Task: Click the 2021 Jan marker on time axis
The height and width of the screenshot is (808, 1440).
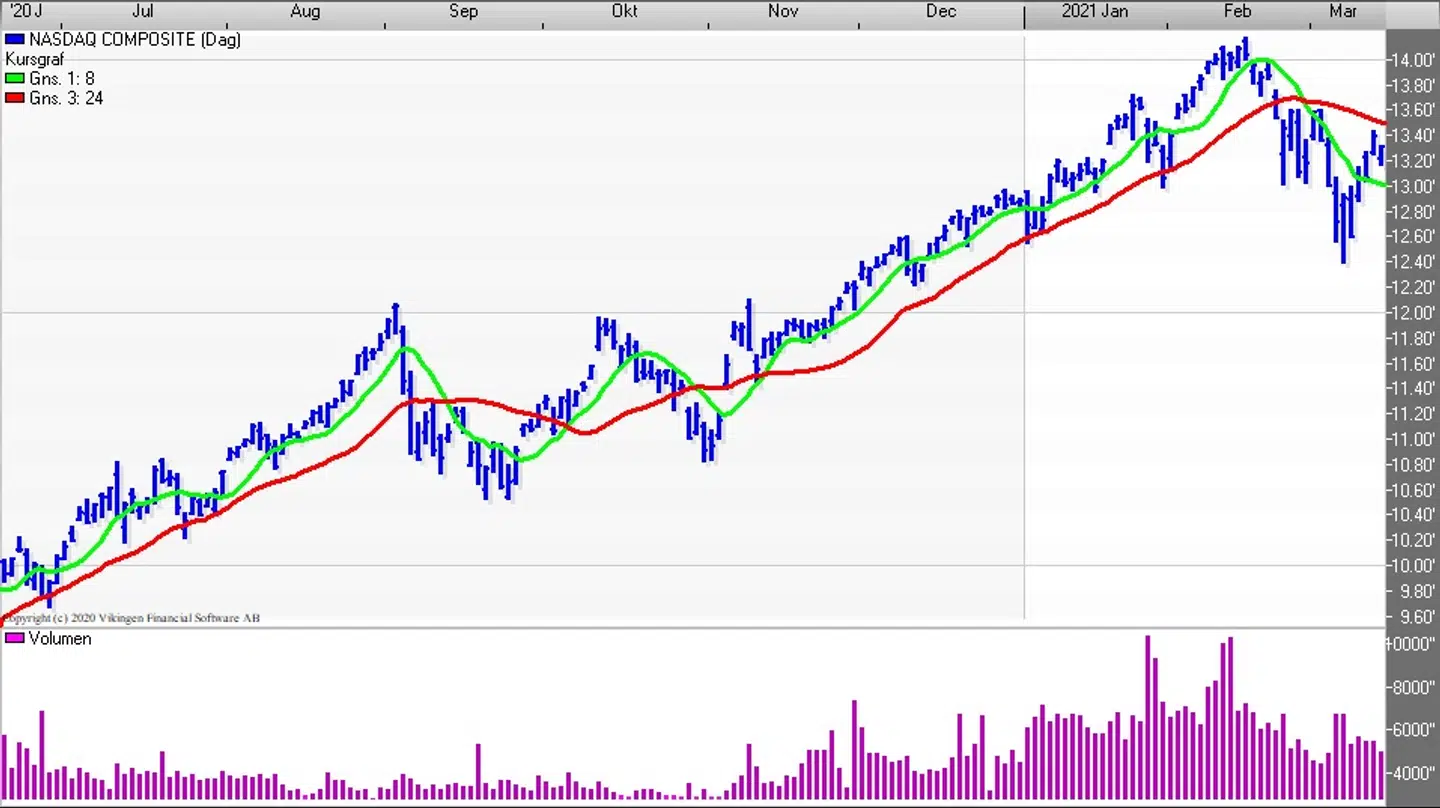Action: click(x=1095, y=11)
